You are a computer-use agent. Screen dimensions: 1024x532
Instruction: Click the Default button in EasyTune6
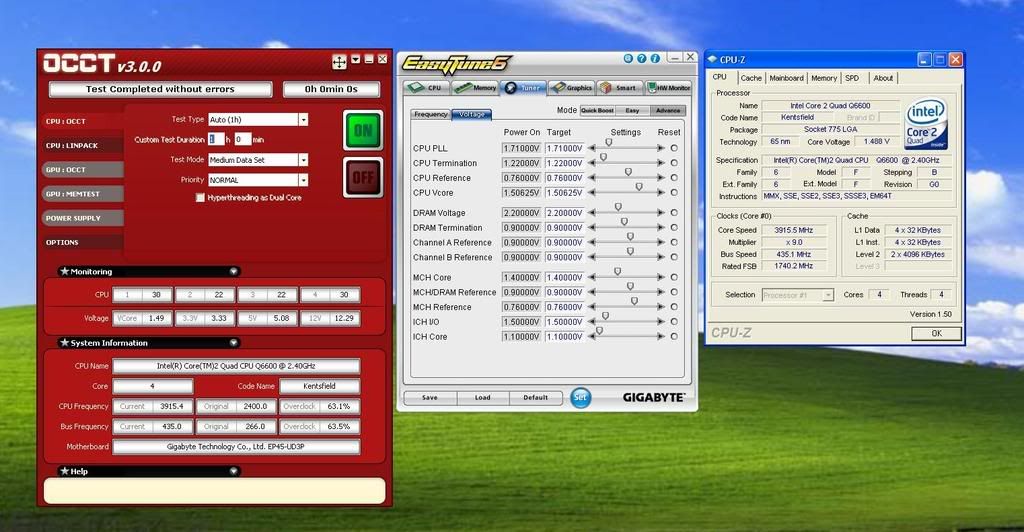click(x=536, y=398)
